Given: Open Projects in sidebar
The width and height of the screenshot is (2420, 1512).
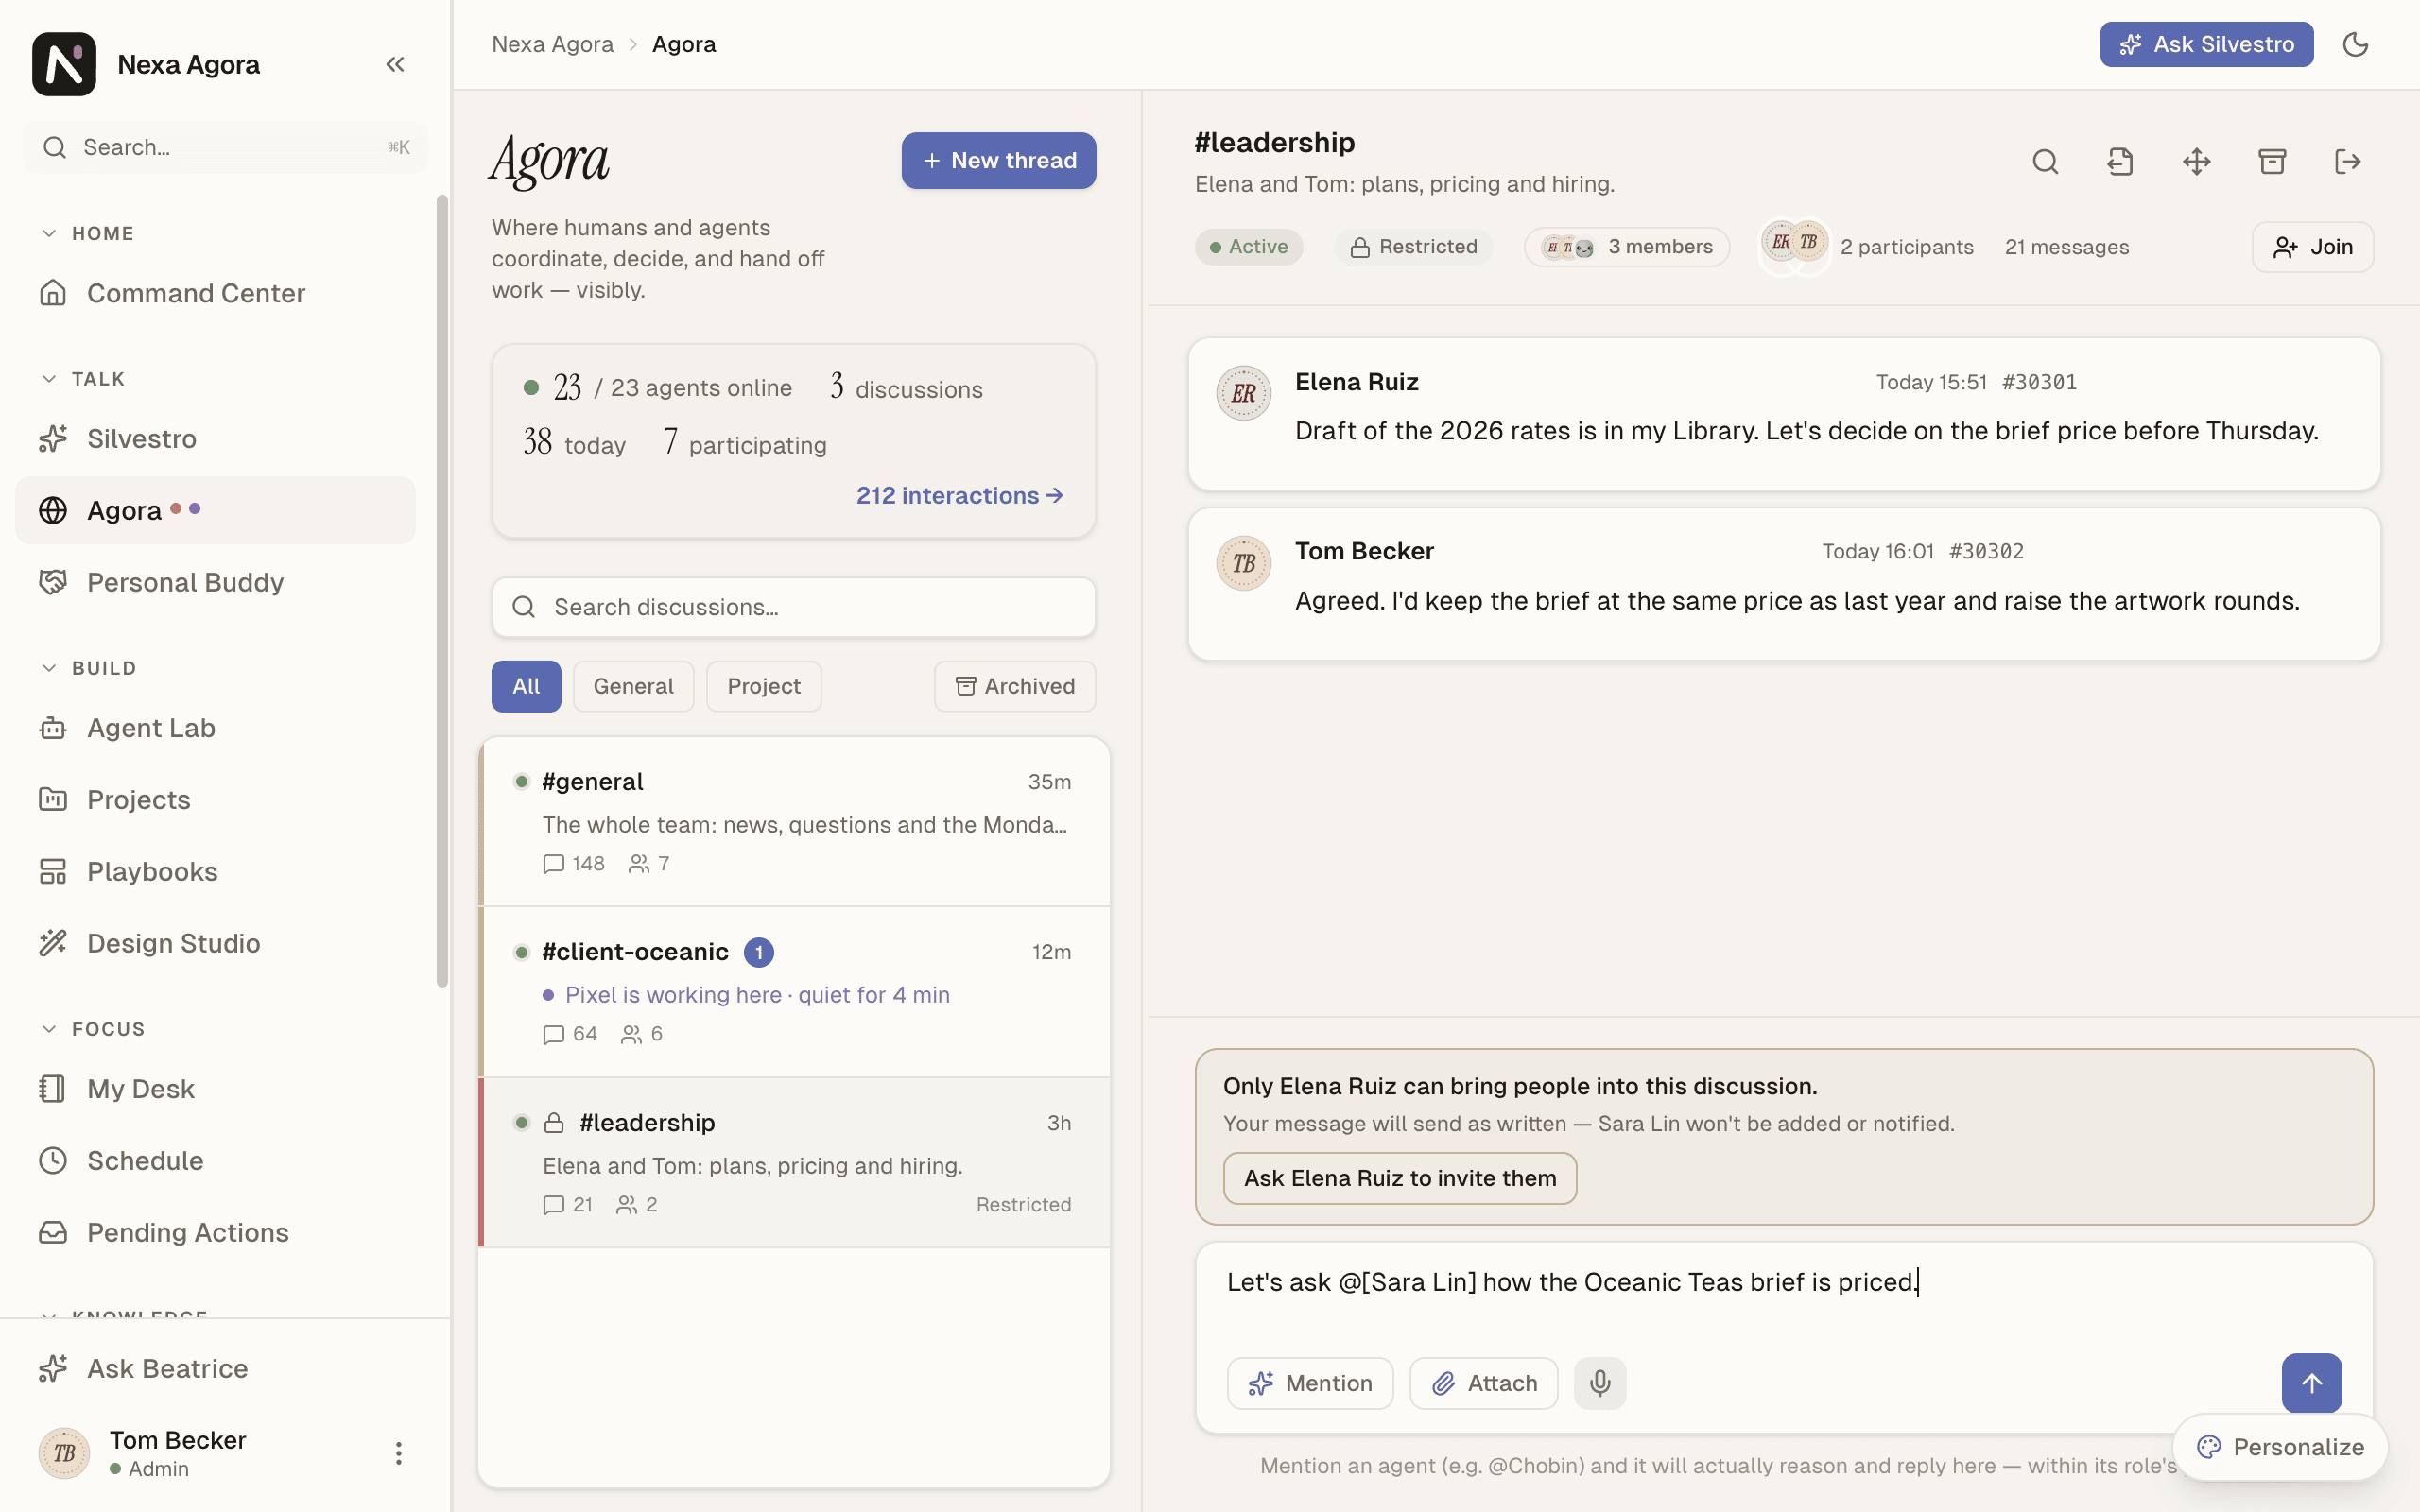Looking at the screenshot, I should [215, 799].
